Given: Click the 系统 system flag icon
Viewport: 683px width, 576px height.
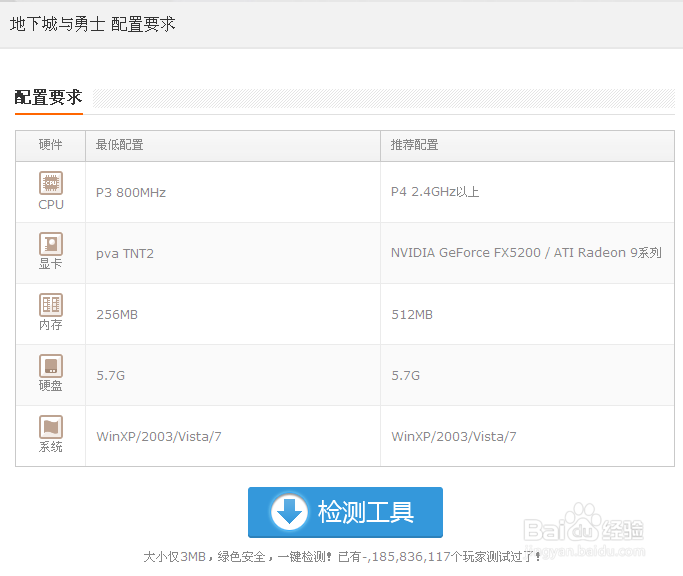Looking at the screenshot, I should (x=51, y=427).
